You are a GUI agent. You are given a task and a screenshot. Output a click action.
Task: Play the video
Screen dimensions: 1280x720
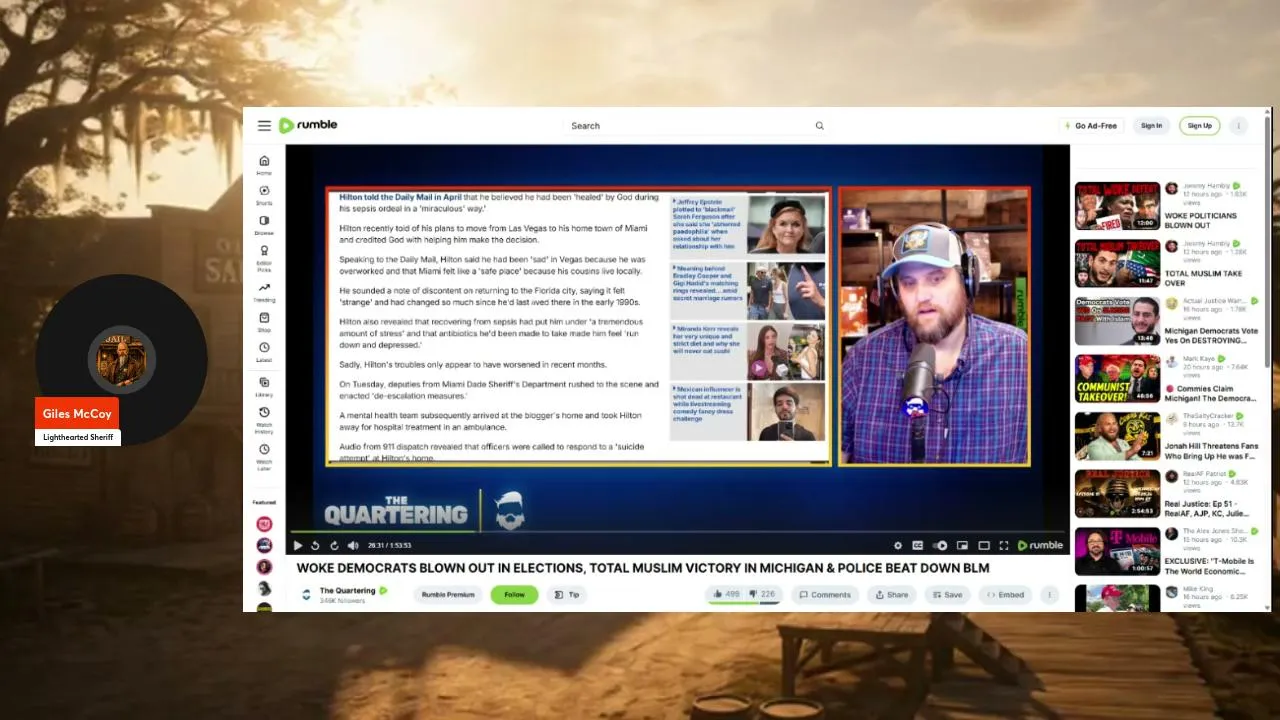click(298, 545)
